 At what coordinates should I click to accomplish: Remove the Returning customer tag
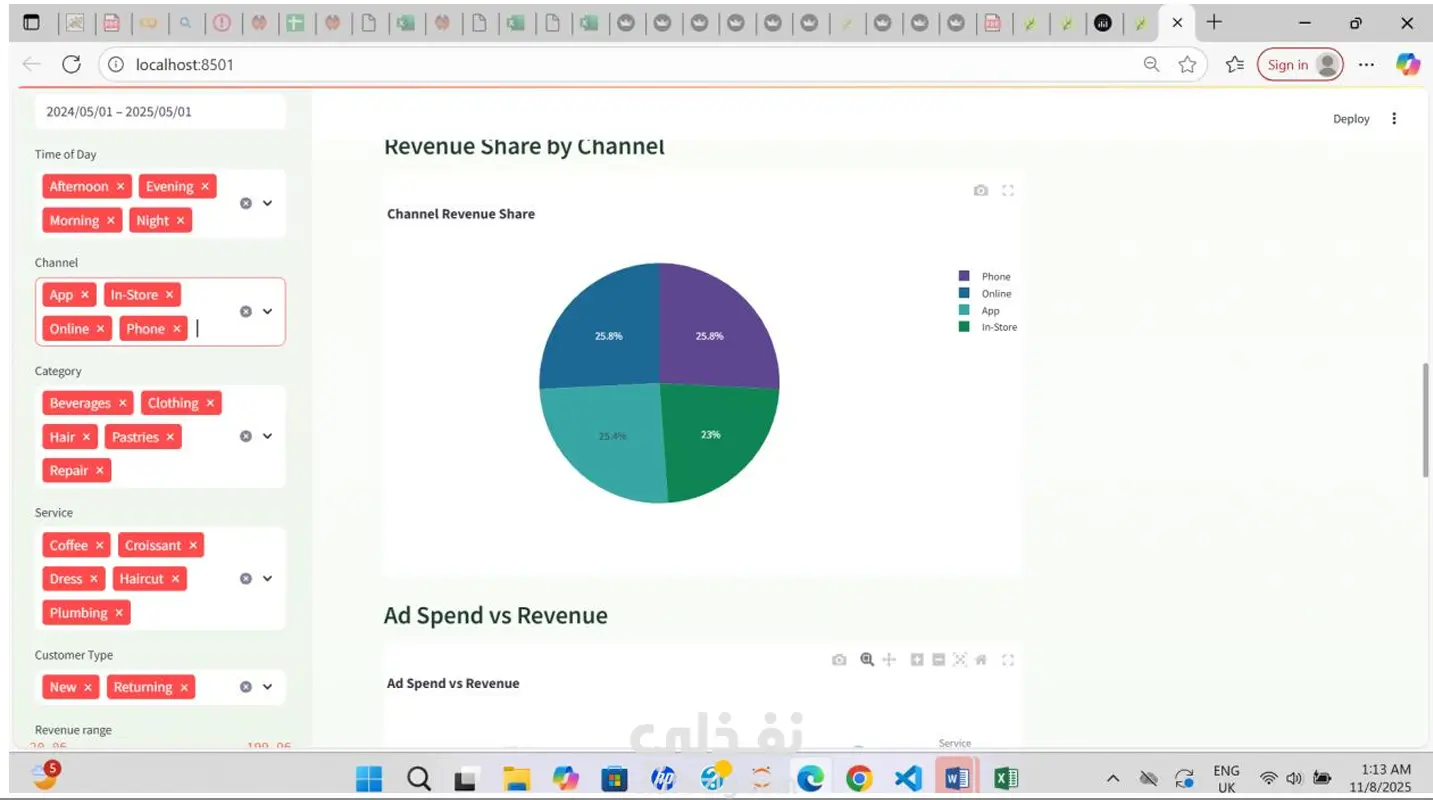[184, 688]
